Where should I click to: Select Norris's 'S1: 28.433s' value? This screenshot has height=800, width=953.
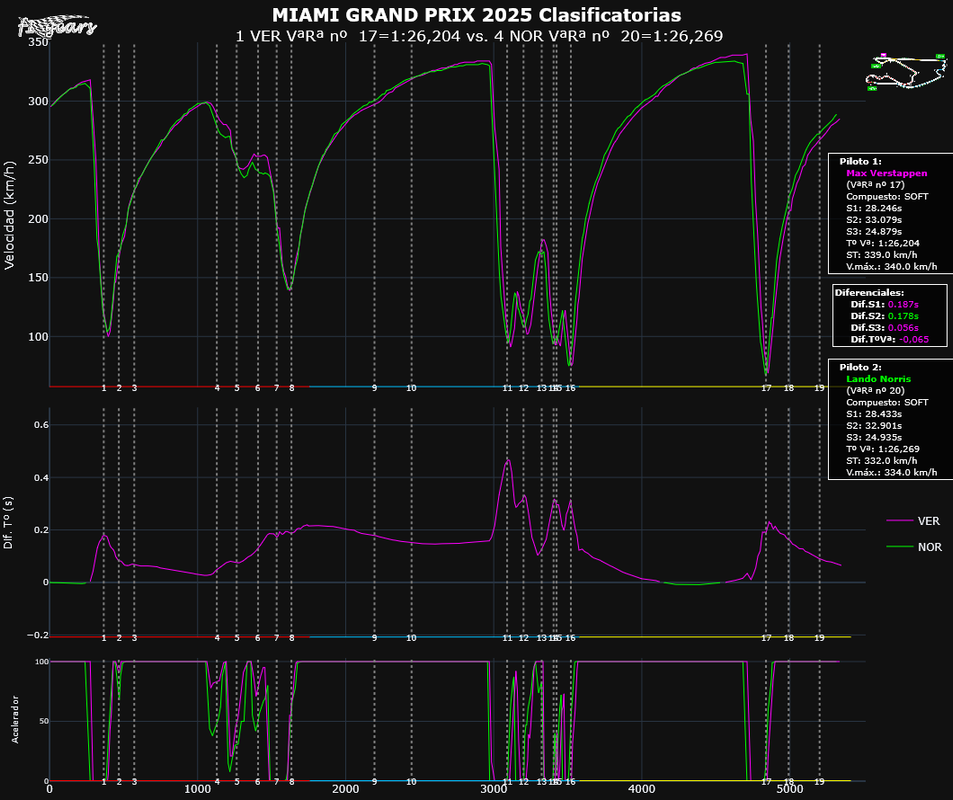(x=874, y=414)
